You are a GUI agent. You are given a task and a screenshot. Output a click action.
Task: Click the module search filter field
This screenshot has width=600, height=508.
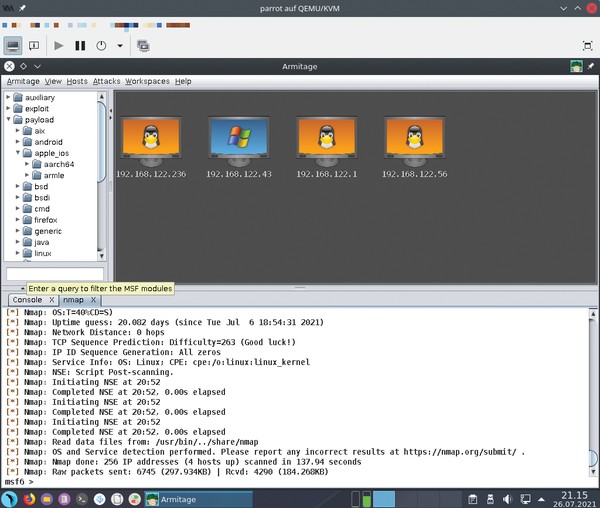(x=55, y=274)
